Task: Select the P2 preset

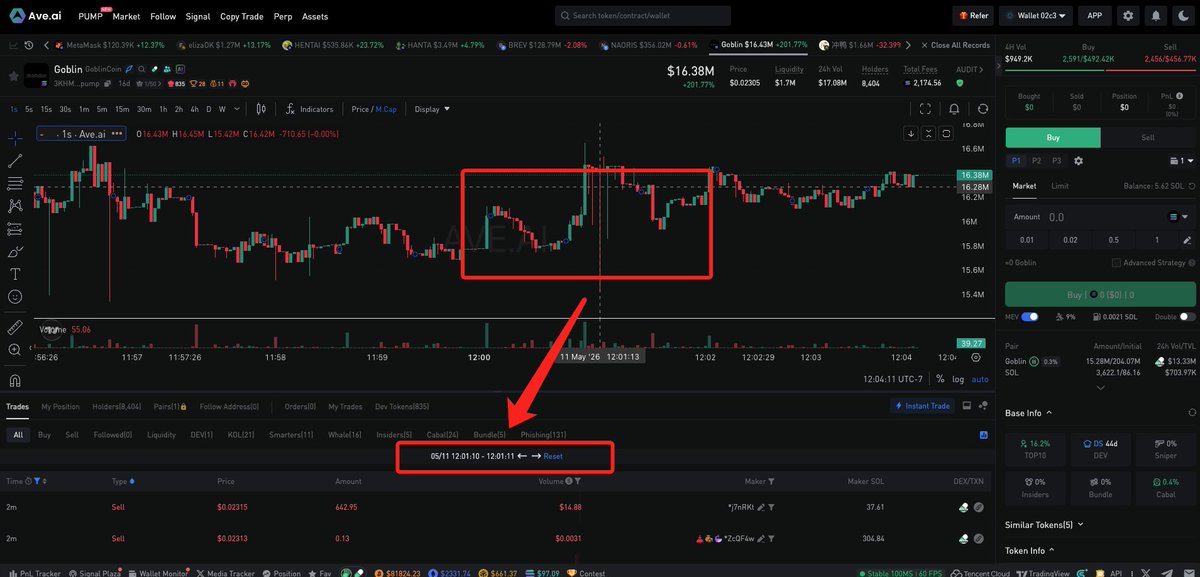Action: pyautogui.click(x=1036, y=160)
